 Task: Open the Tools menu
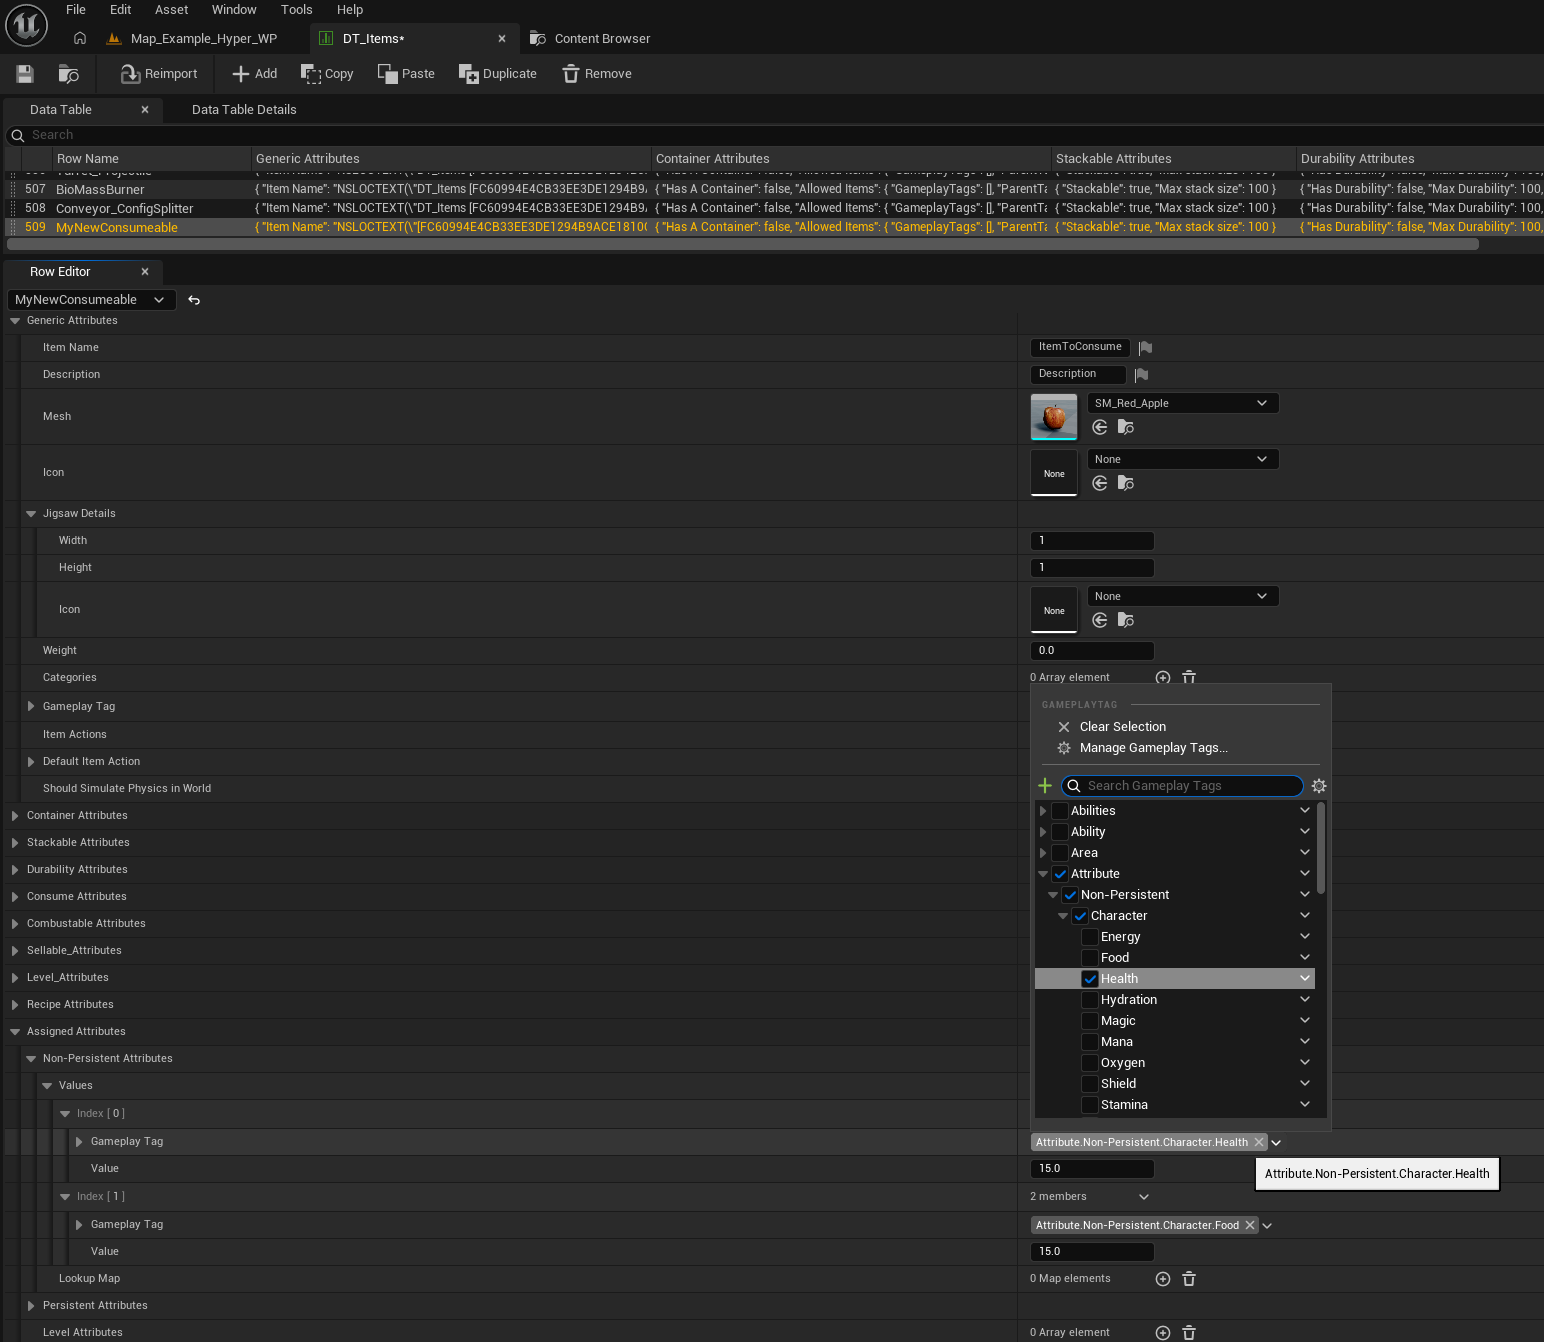(x=297, y=10)
